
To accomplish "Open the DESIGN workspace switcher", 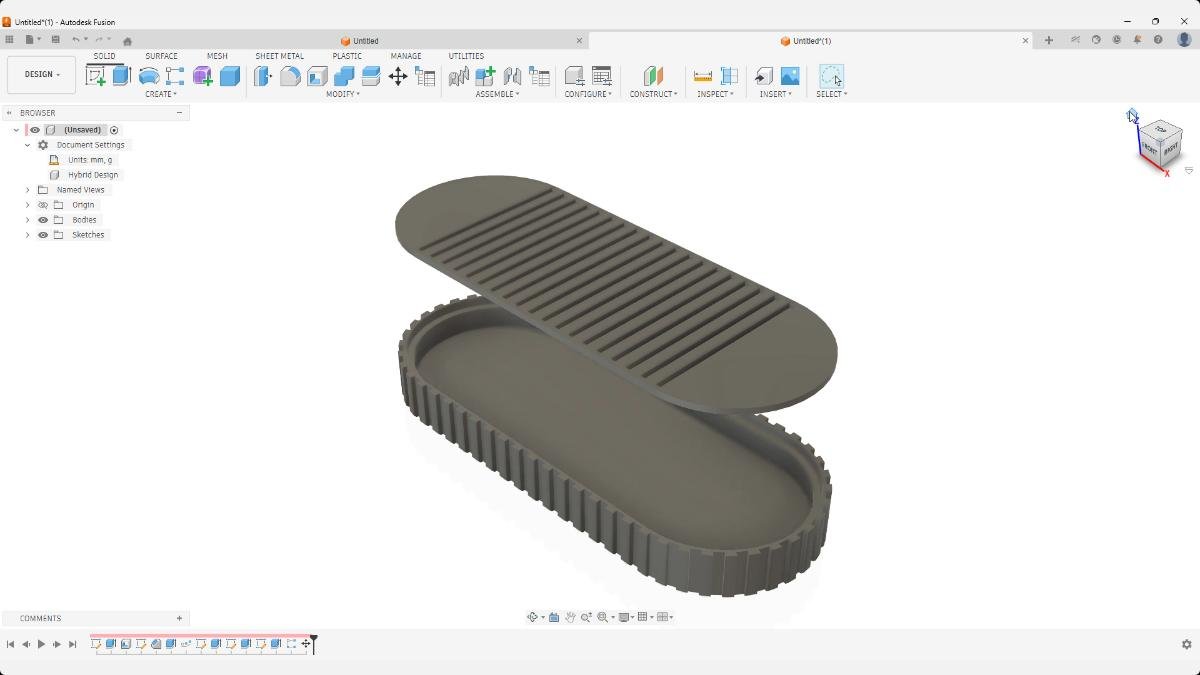I will point(40,74).
